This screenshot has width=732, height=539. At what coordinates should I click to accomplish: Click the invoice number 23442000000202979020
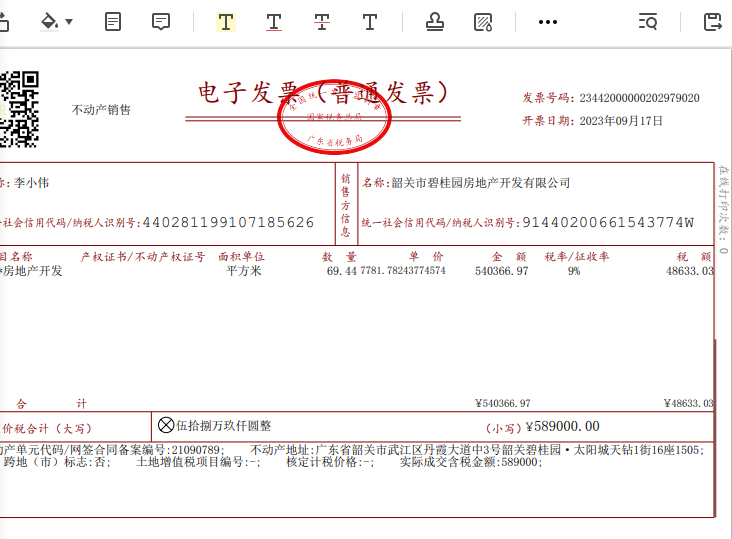point(639,98)
